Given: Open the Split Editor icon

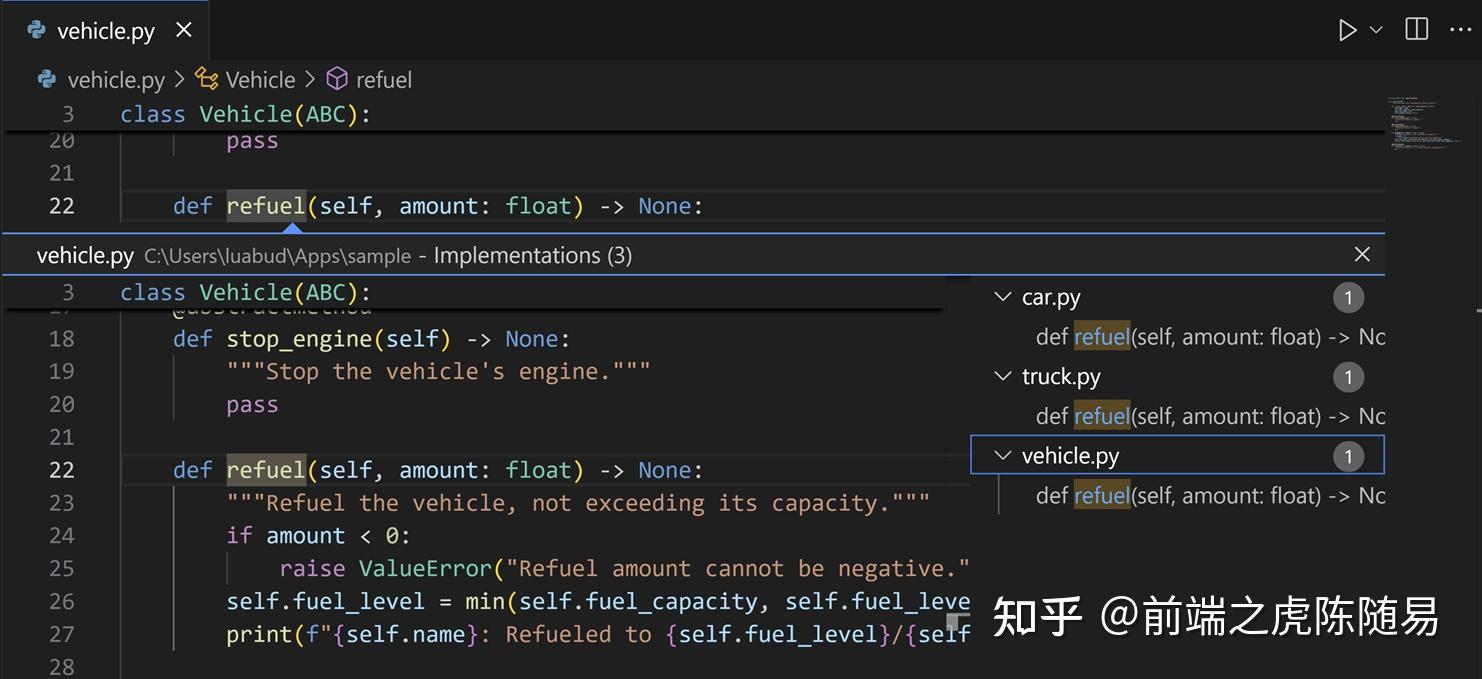Looking at the screenshot, I should pos(1416,29).
